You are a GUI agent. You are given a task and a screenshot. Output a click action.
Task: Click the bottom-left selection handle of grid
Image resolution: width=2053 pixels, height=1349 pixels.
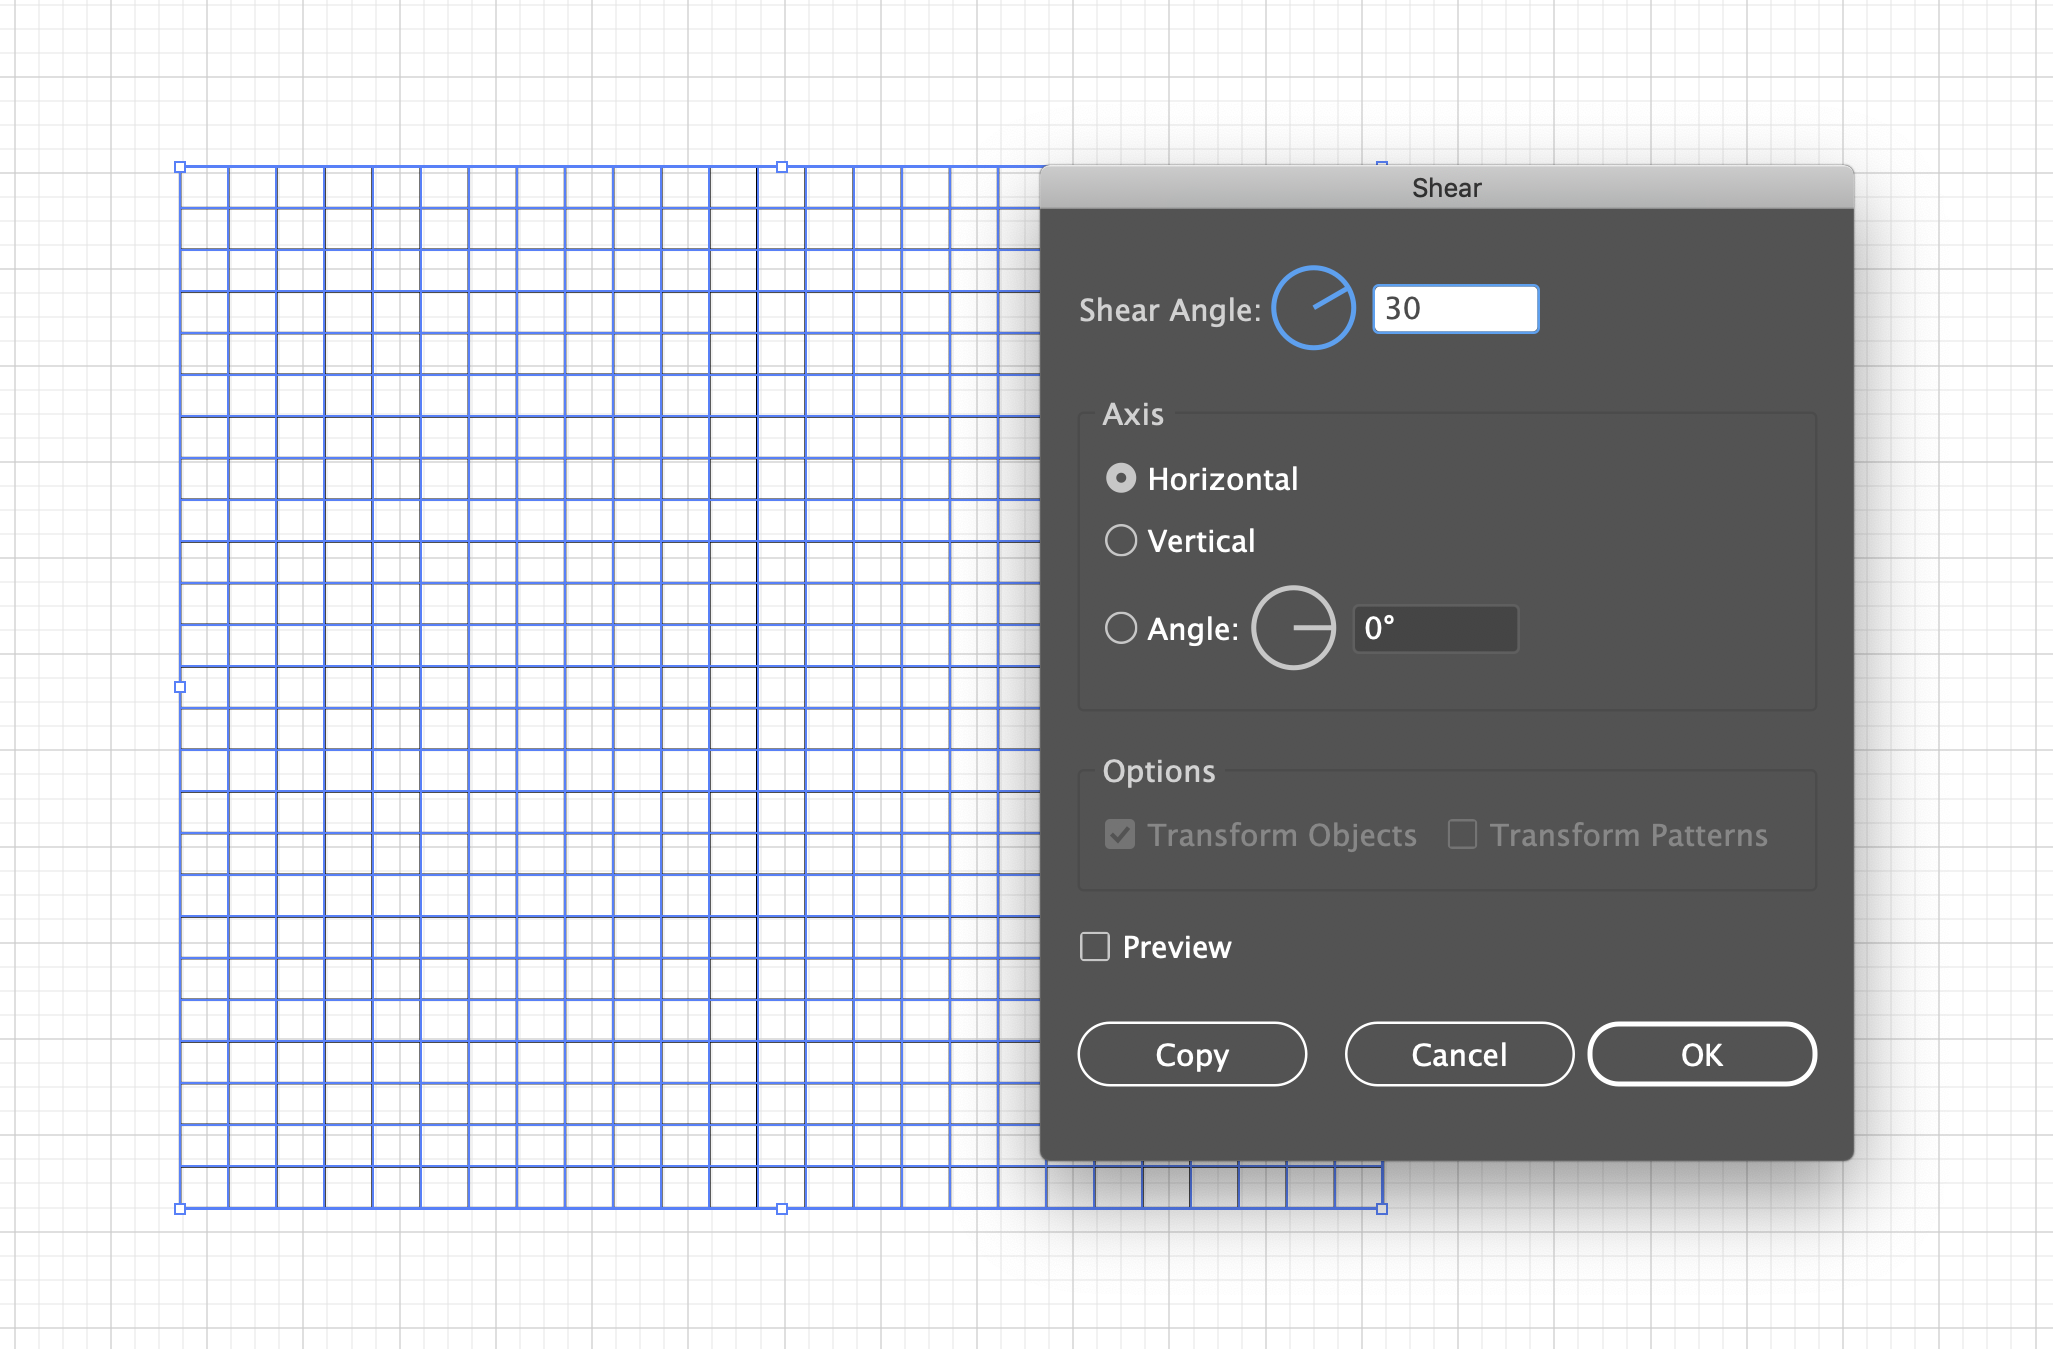click(180, 1209)
